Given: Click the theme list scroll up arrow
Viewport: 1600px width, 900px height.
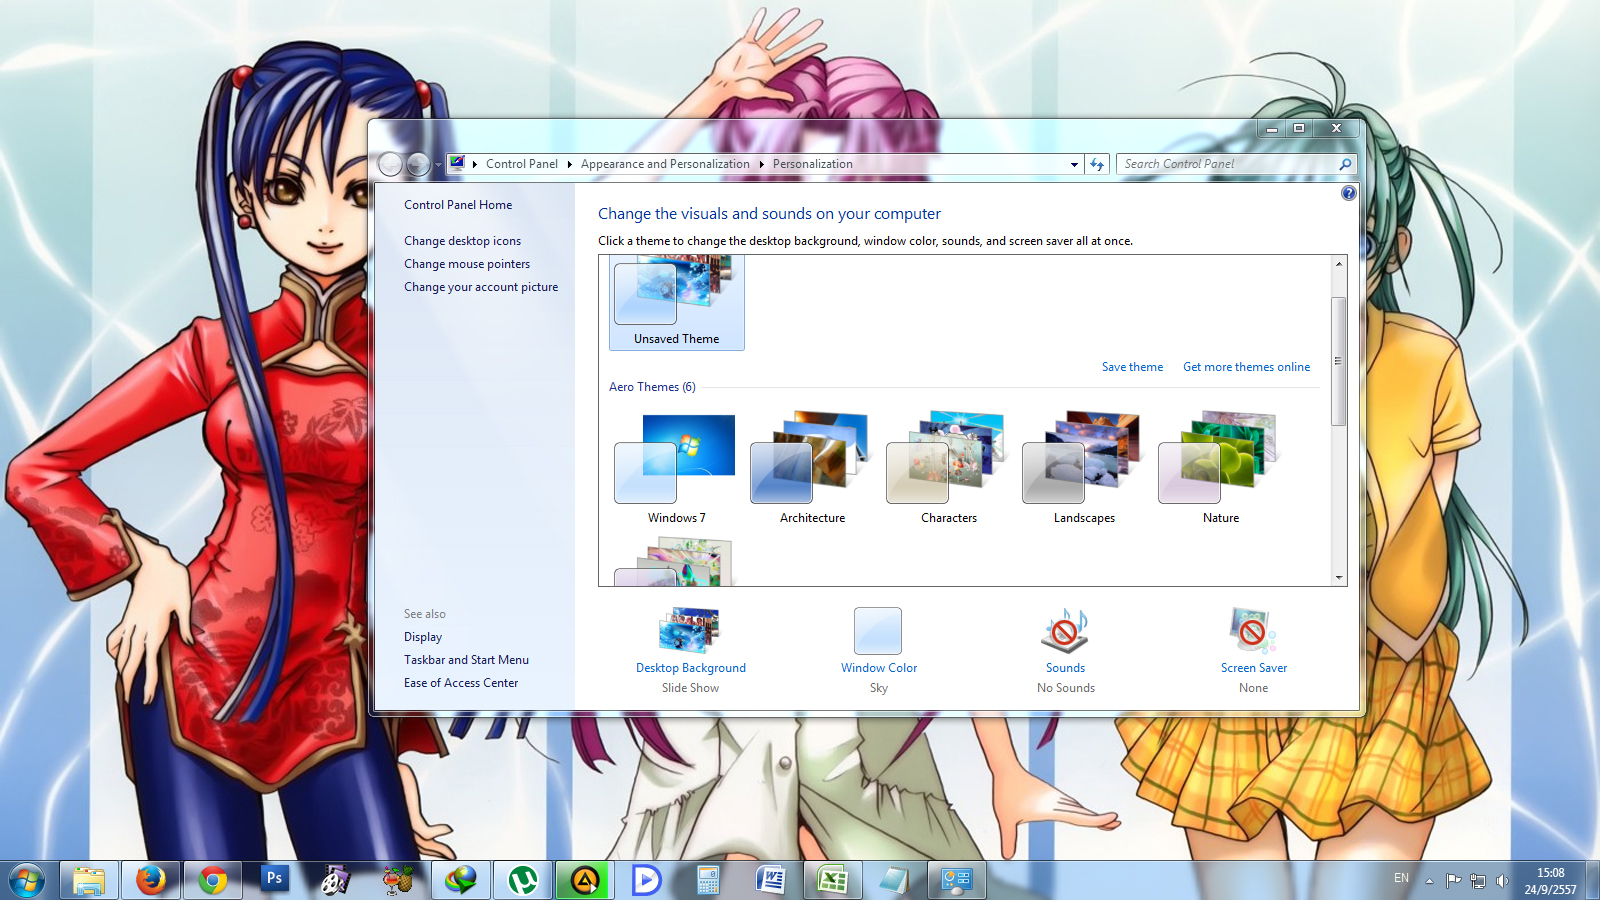Looking at the screenshot, I should click(1339, 264).
